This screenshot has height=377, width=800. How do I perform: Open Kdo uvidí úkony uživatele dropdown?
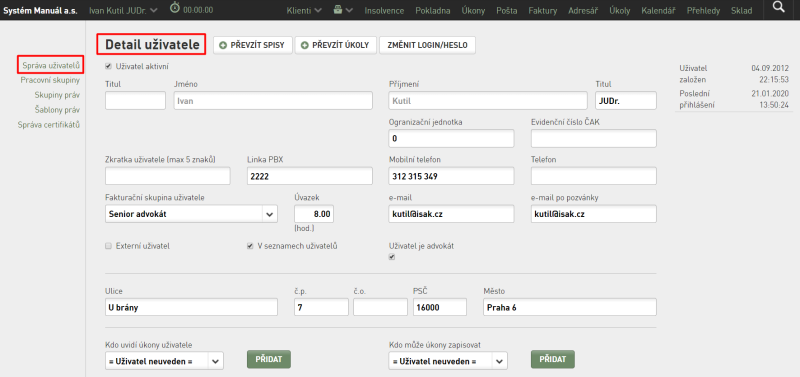point(164,361)
